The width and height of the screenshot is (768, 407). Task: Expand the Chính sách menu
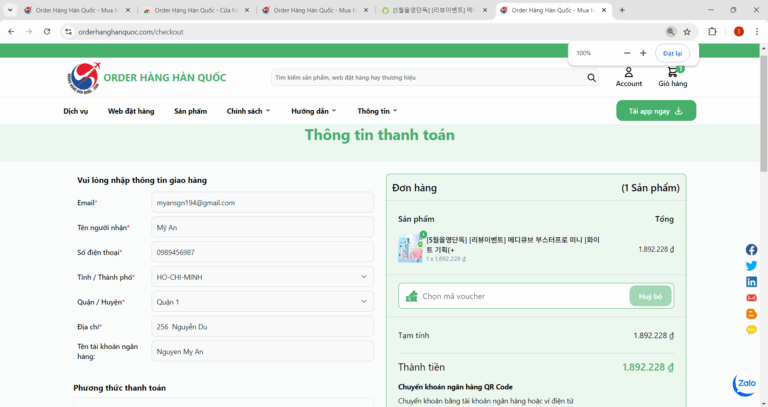click(248, 111)
